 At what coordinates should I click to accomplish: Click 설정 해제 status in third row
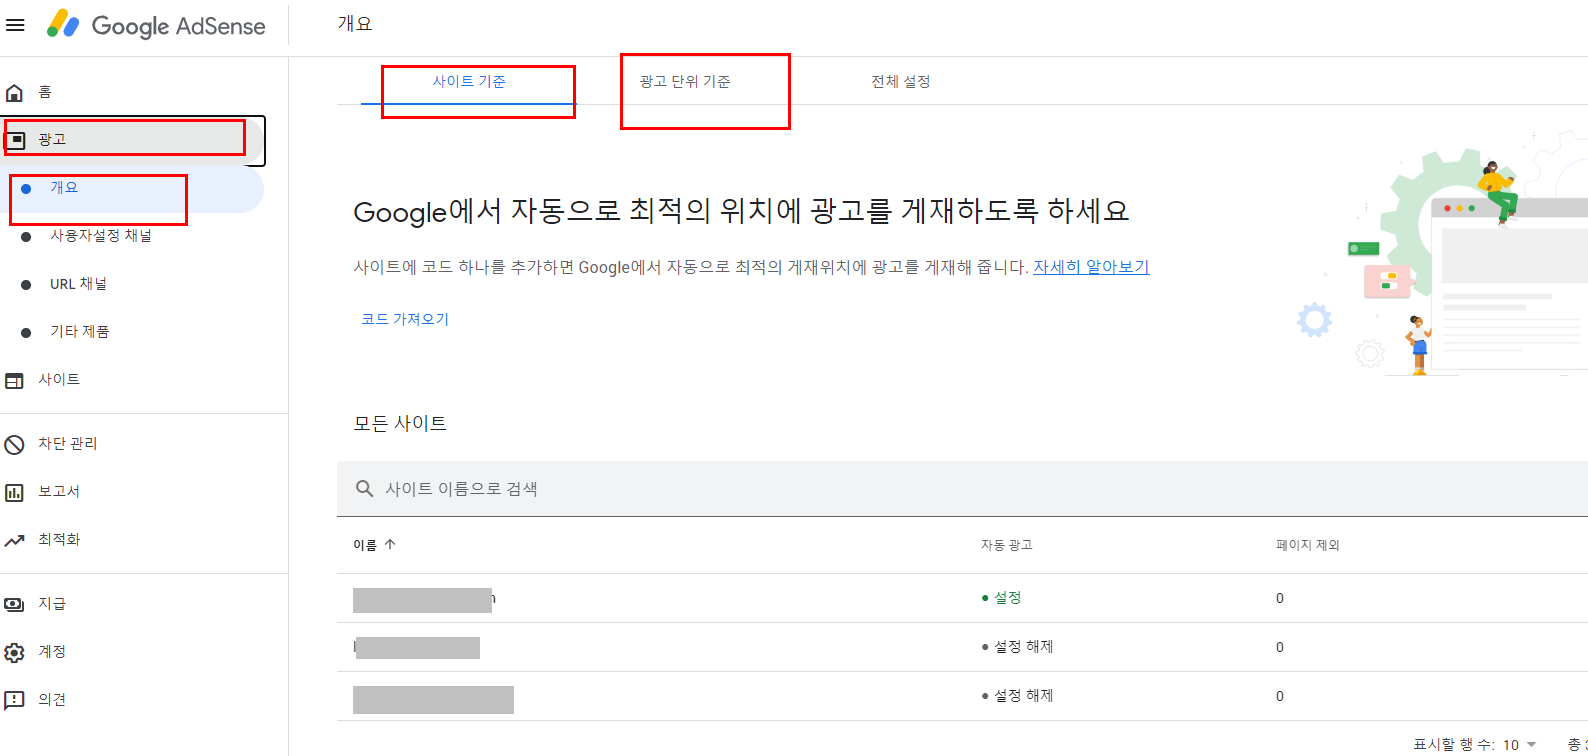[x=1017, y=696]
